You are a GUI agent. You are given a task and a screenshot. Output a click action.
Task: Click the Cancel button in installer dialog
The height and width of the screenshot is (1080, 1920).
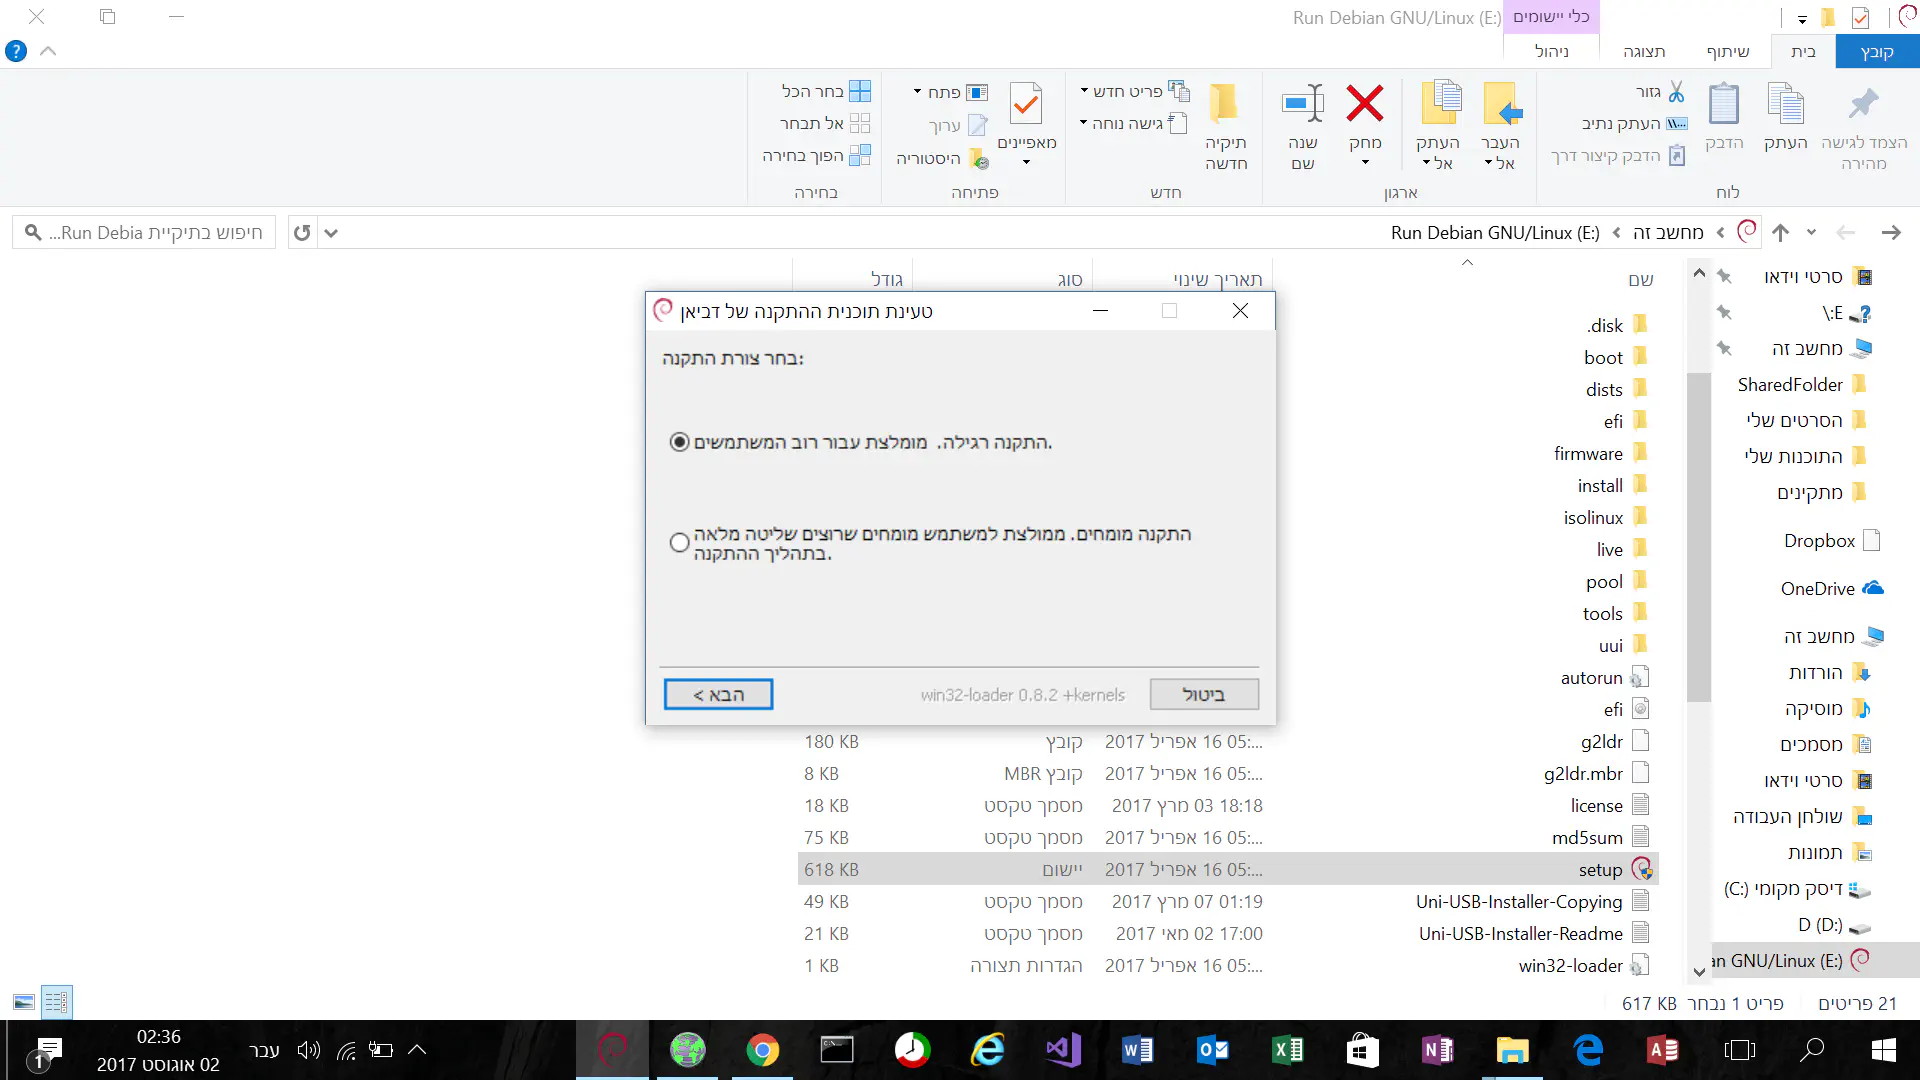[x=1203, y=694]
